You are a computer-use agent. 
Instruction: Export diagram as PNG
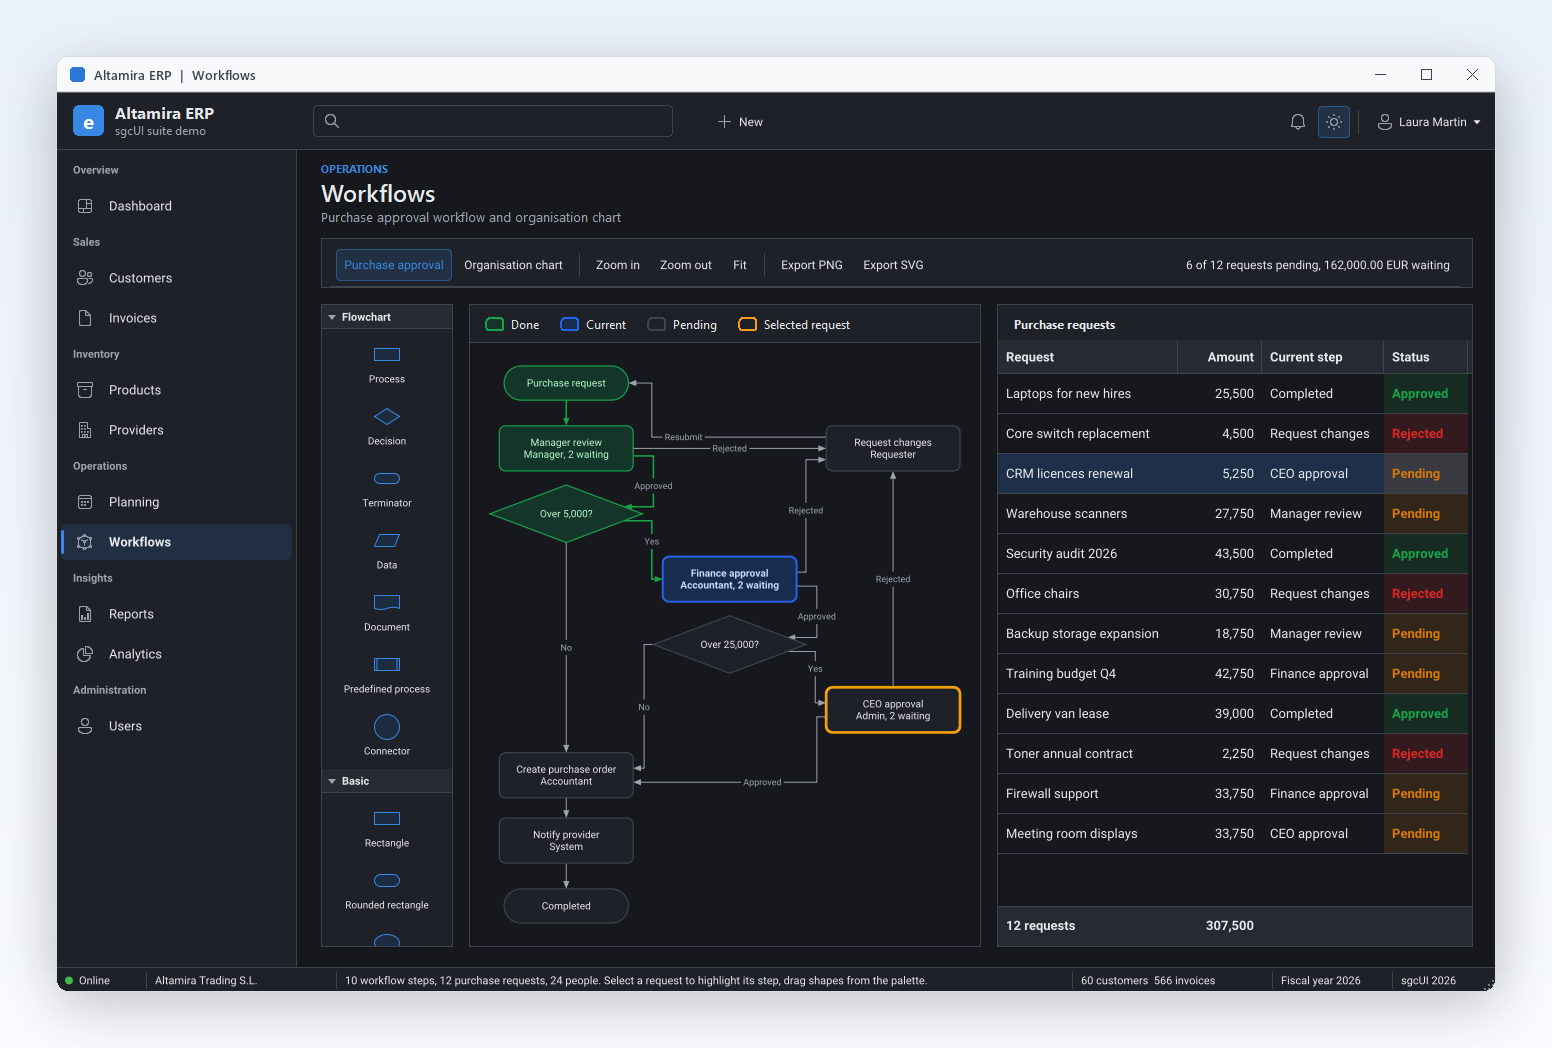812,265
